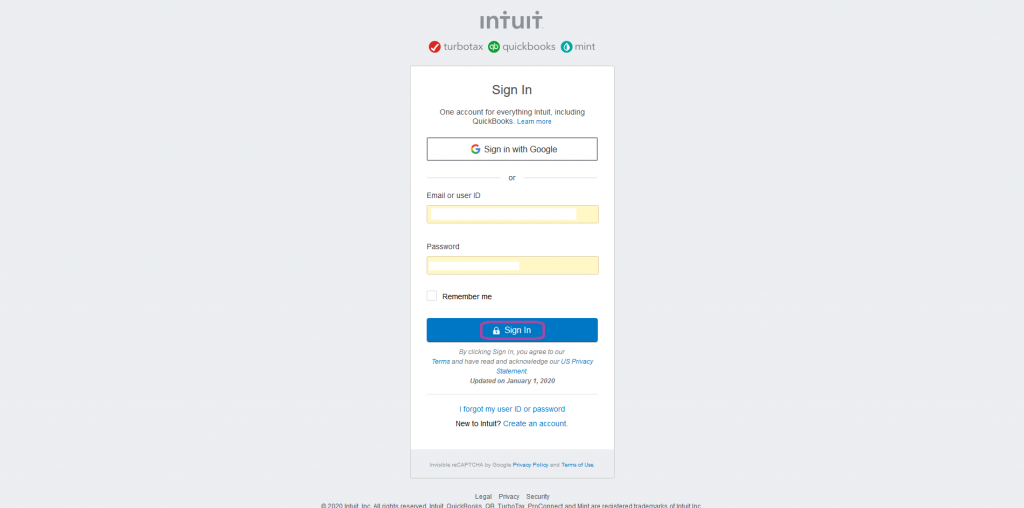Open the US Privacy Statement link
Screen dimensions: 1024x508
[x=545, y=366]
